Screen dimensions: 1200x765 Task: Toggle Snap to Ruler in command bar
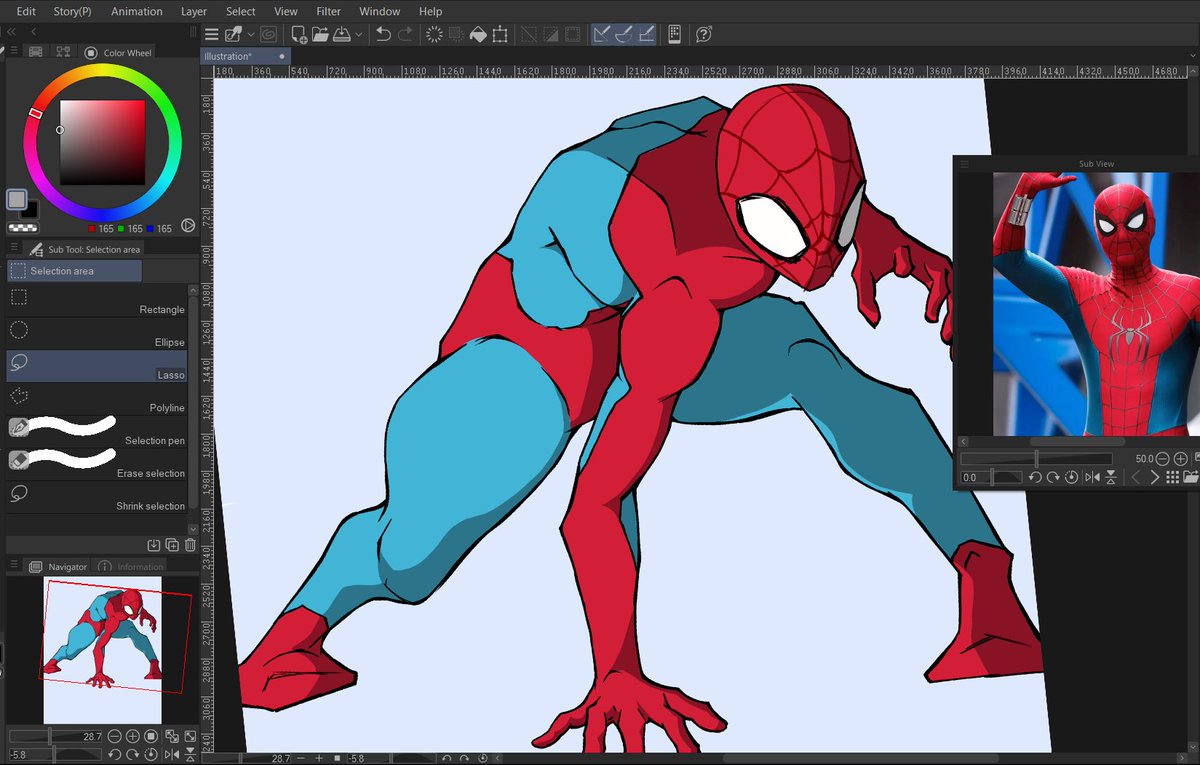pyautogui.click(x=602, y=35)
